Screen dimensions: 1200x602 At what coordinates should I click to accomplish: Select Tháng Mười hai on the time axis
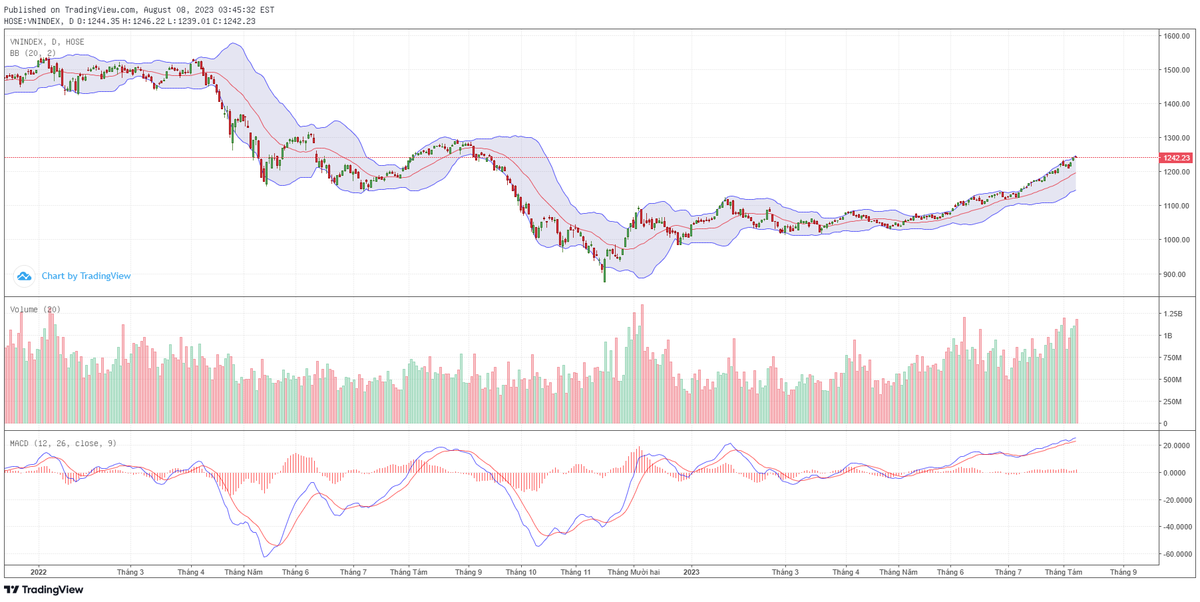tap(634, 572)
